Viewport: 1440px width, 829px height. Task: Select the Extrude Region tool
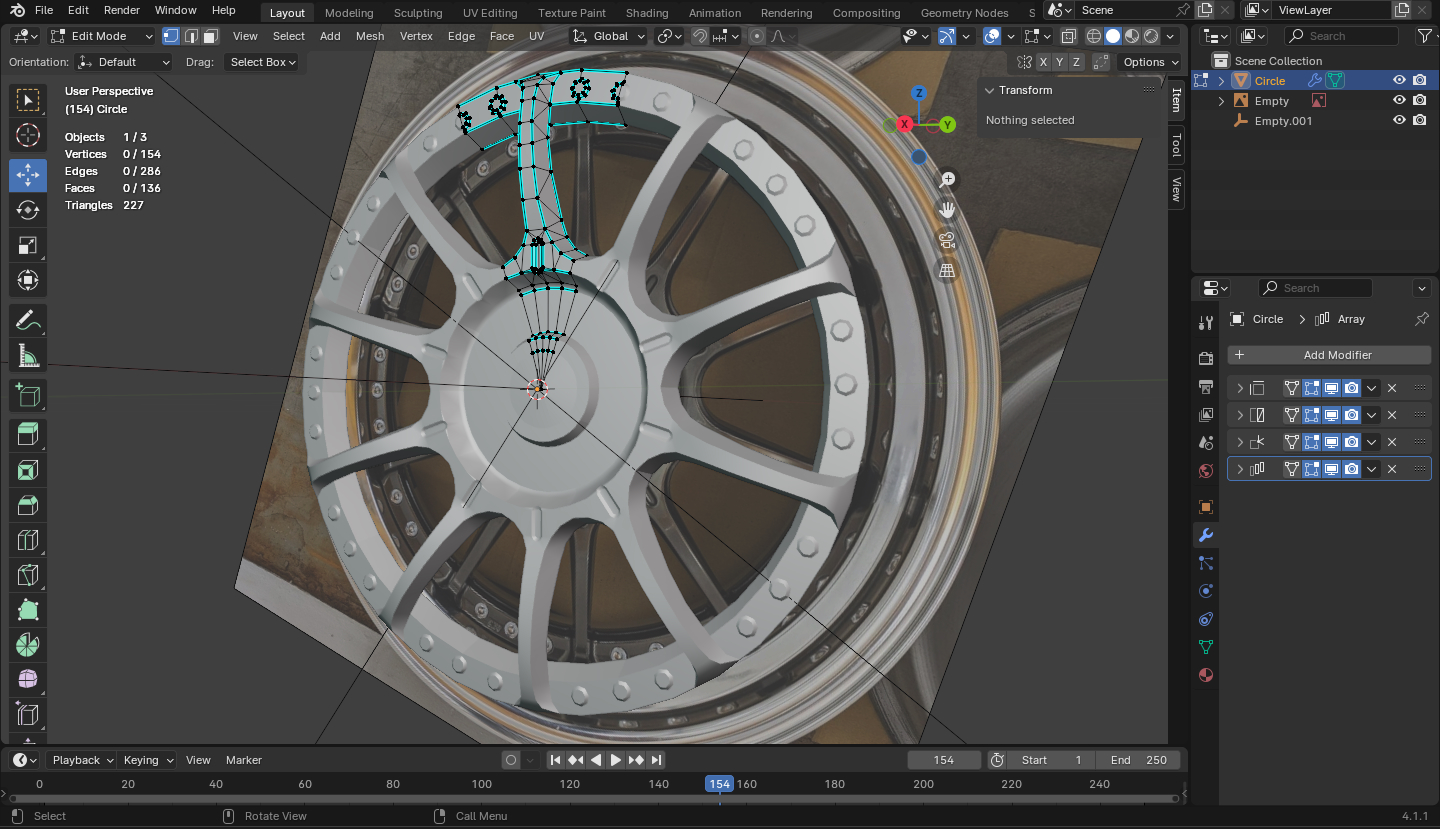[x=28, y=434]
